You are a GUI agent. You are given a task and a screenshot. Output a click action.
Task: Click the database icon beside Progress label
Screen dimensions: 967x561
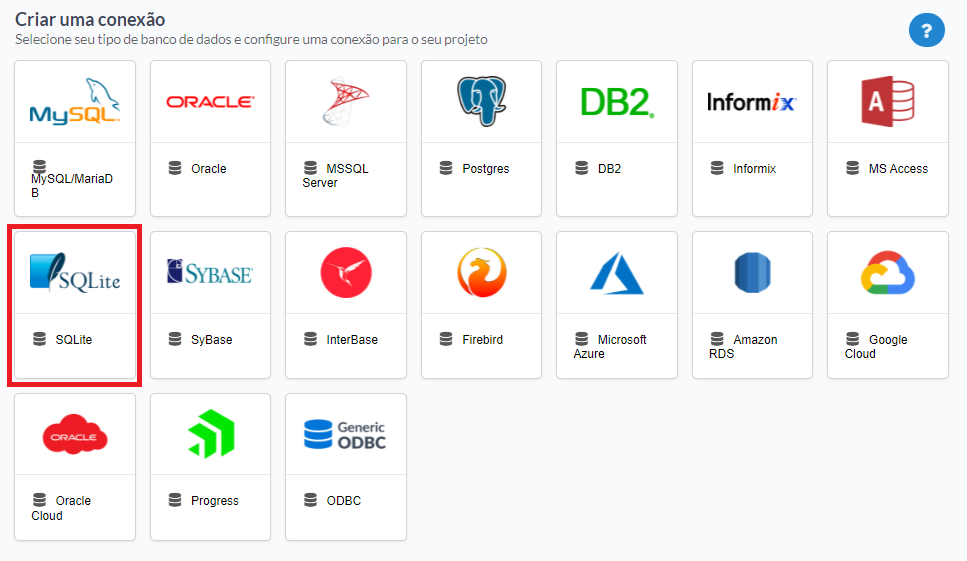(x=175, y=499)
